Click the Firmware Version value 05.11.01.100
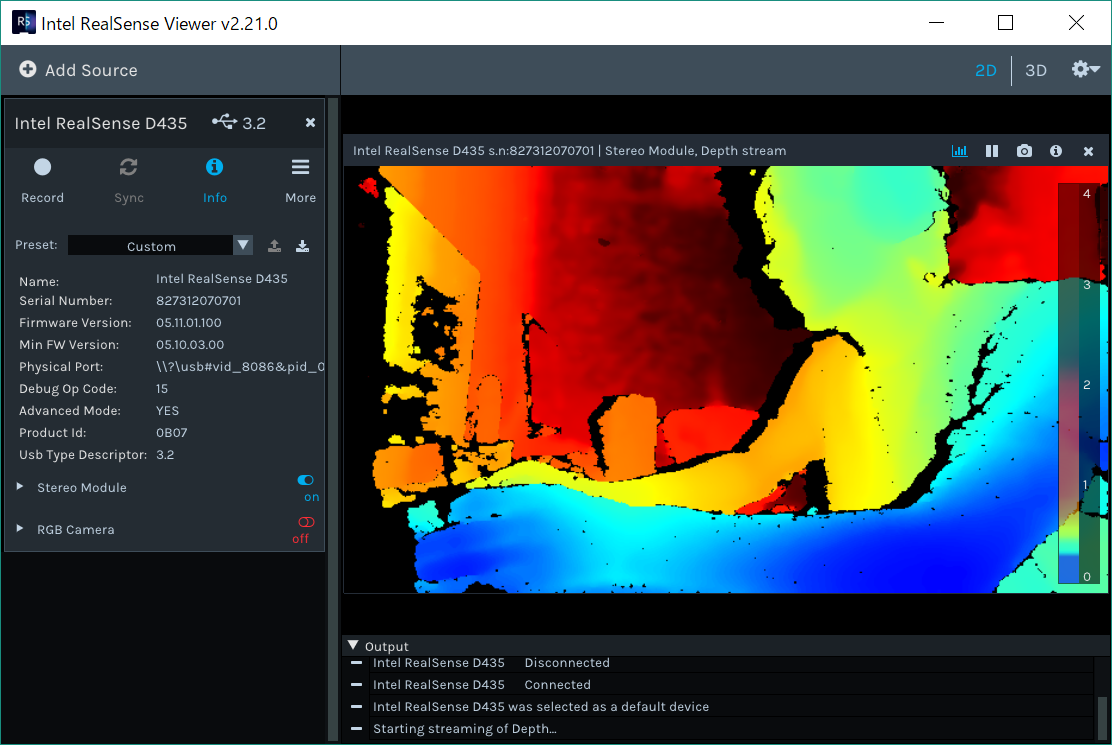The width and height of the screenshot is (1112, 745). (x=189, y=323)
